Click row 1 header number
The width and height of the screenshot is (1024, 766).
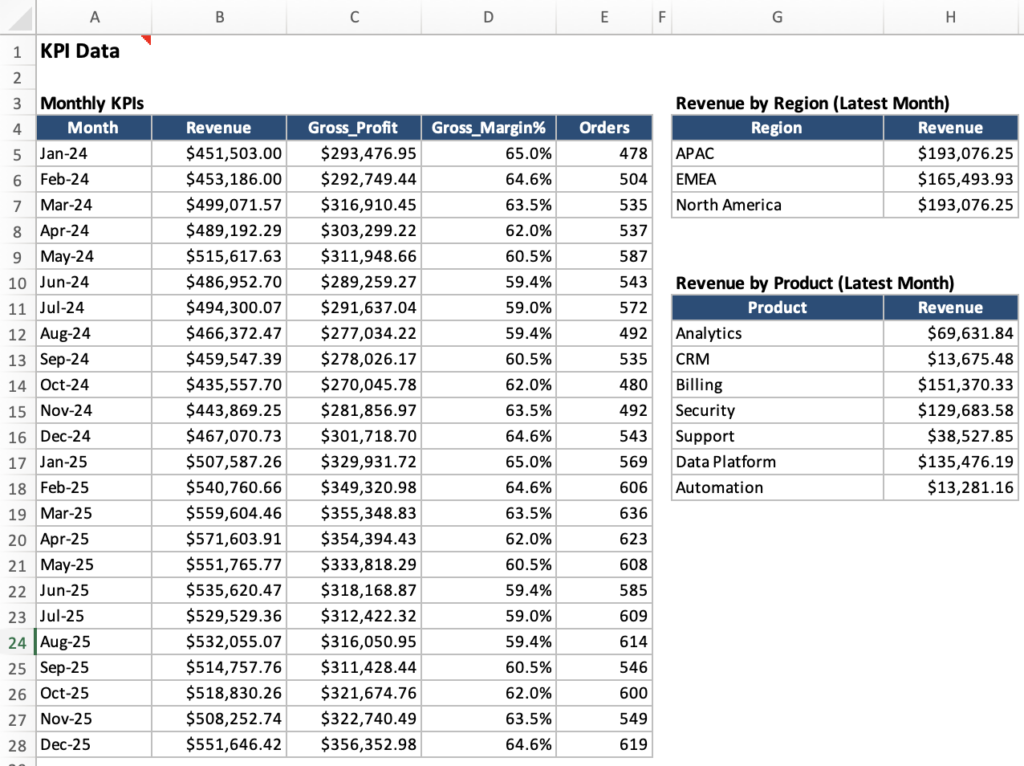point(18,52)
